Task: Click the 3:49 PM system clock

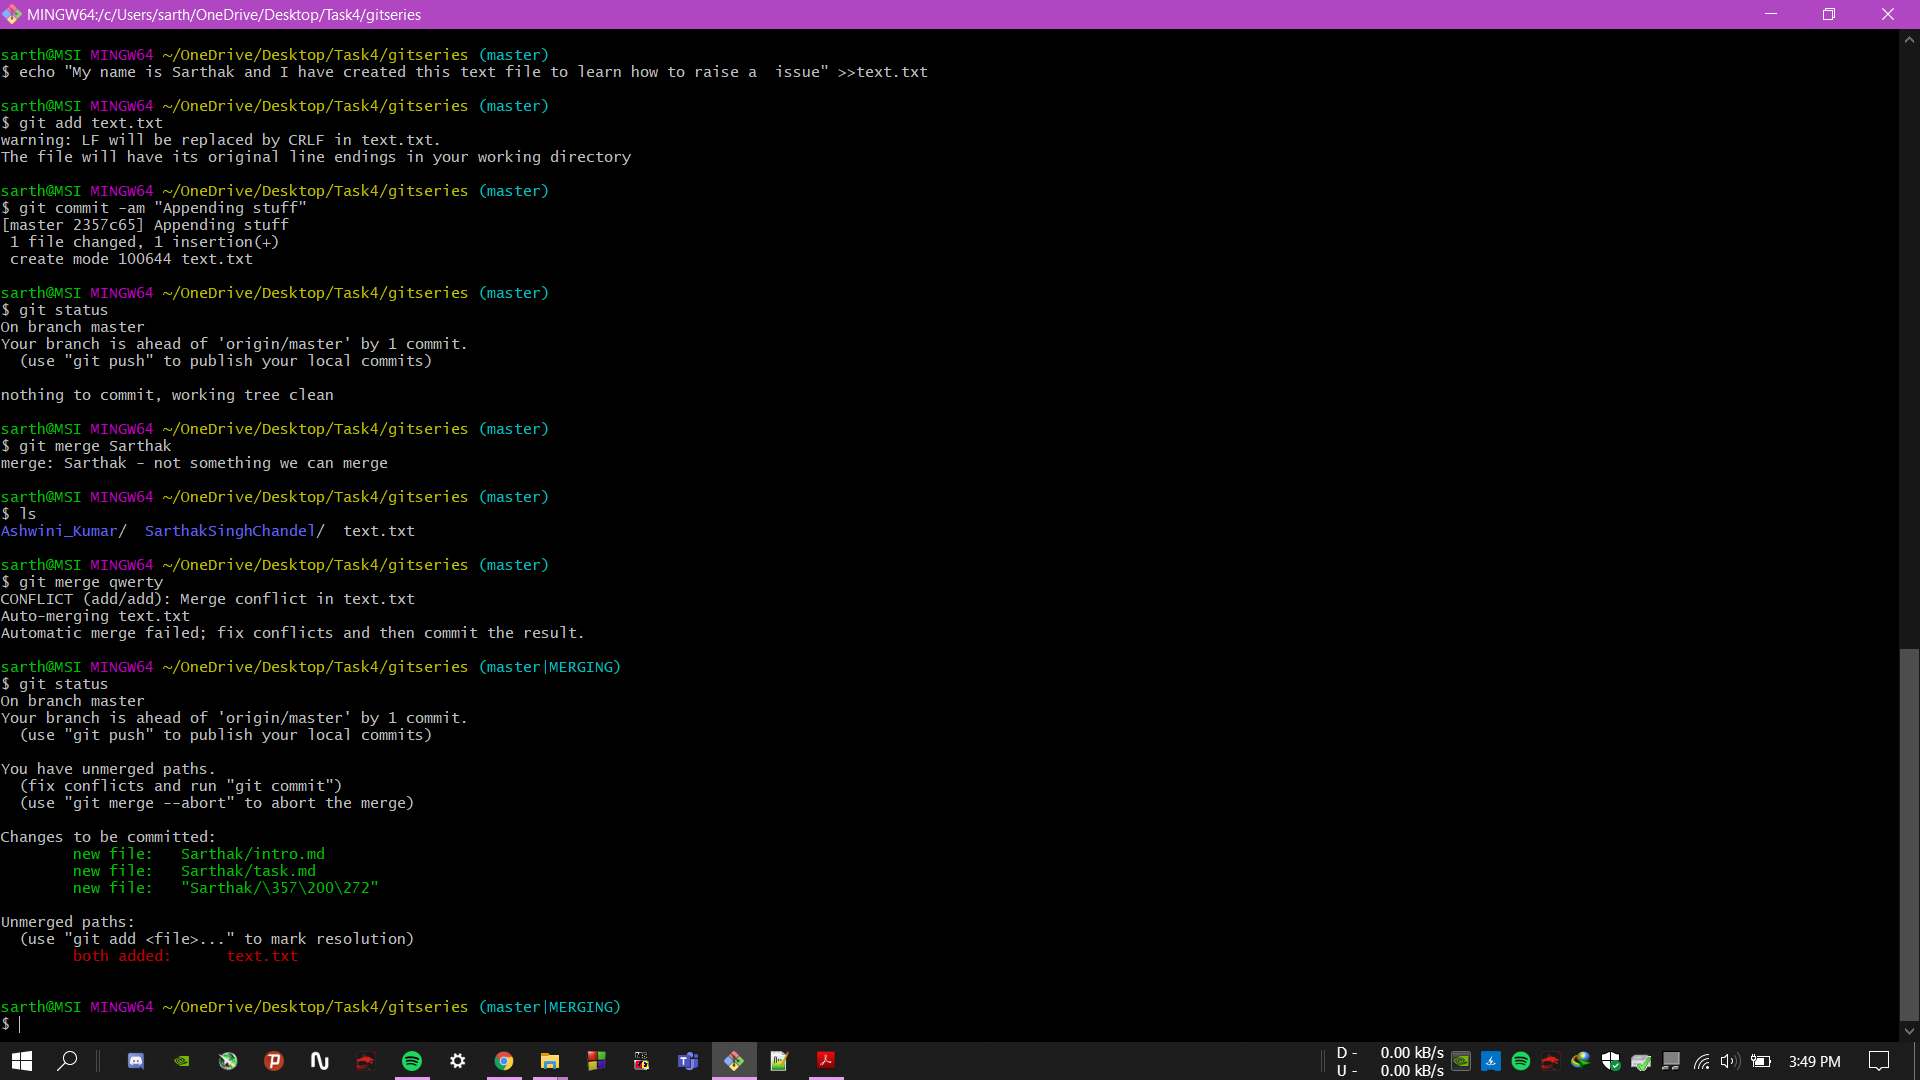Action: (1814, 1061)
